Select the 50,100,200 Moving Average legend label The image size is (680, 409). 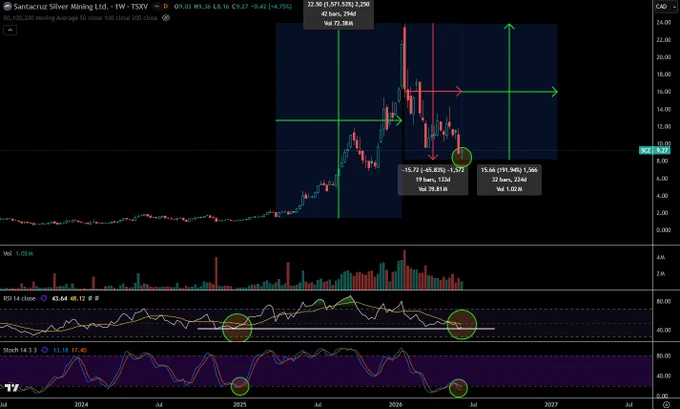pos(81,18)
